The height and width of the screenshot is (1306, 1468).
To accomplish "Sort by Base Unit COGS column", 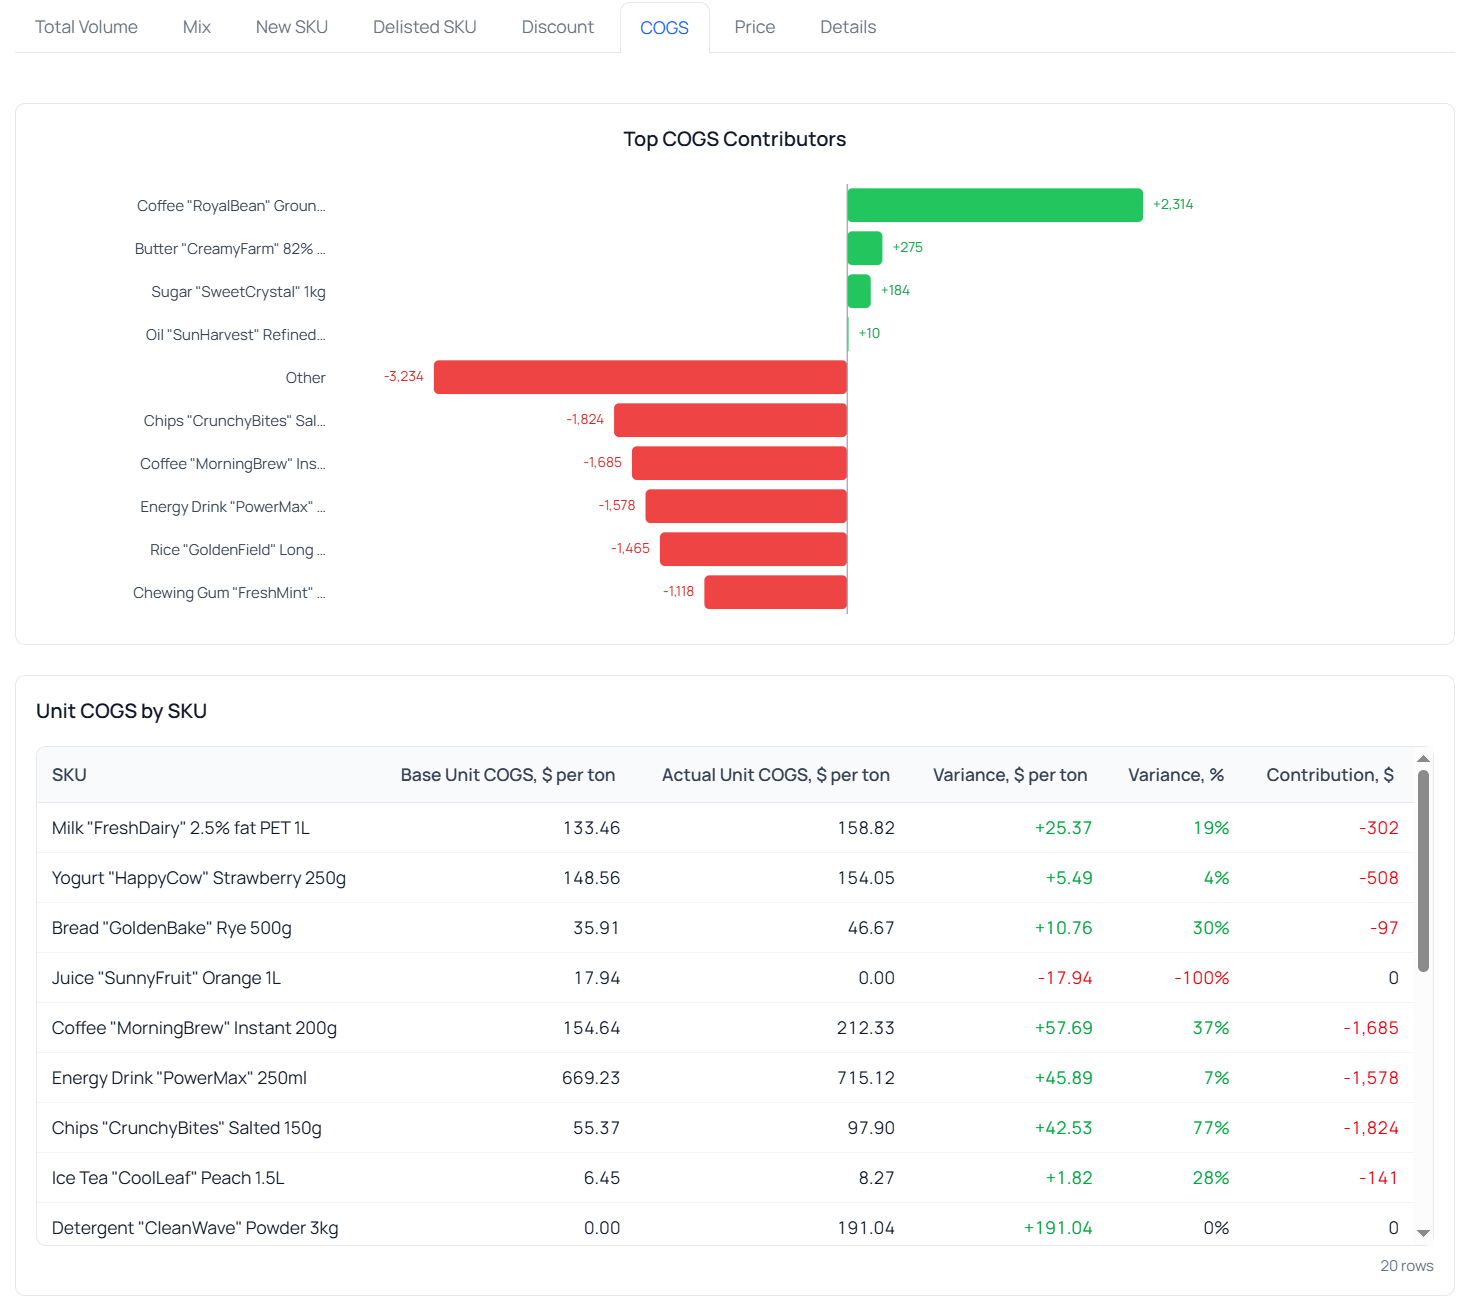I will (x=507, y=775).
